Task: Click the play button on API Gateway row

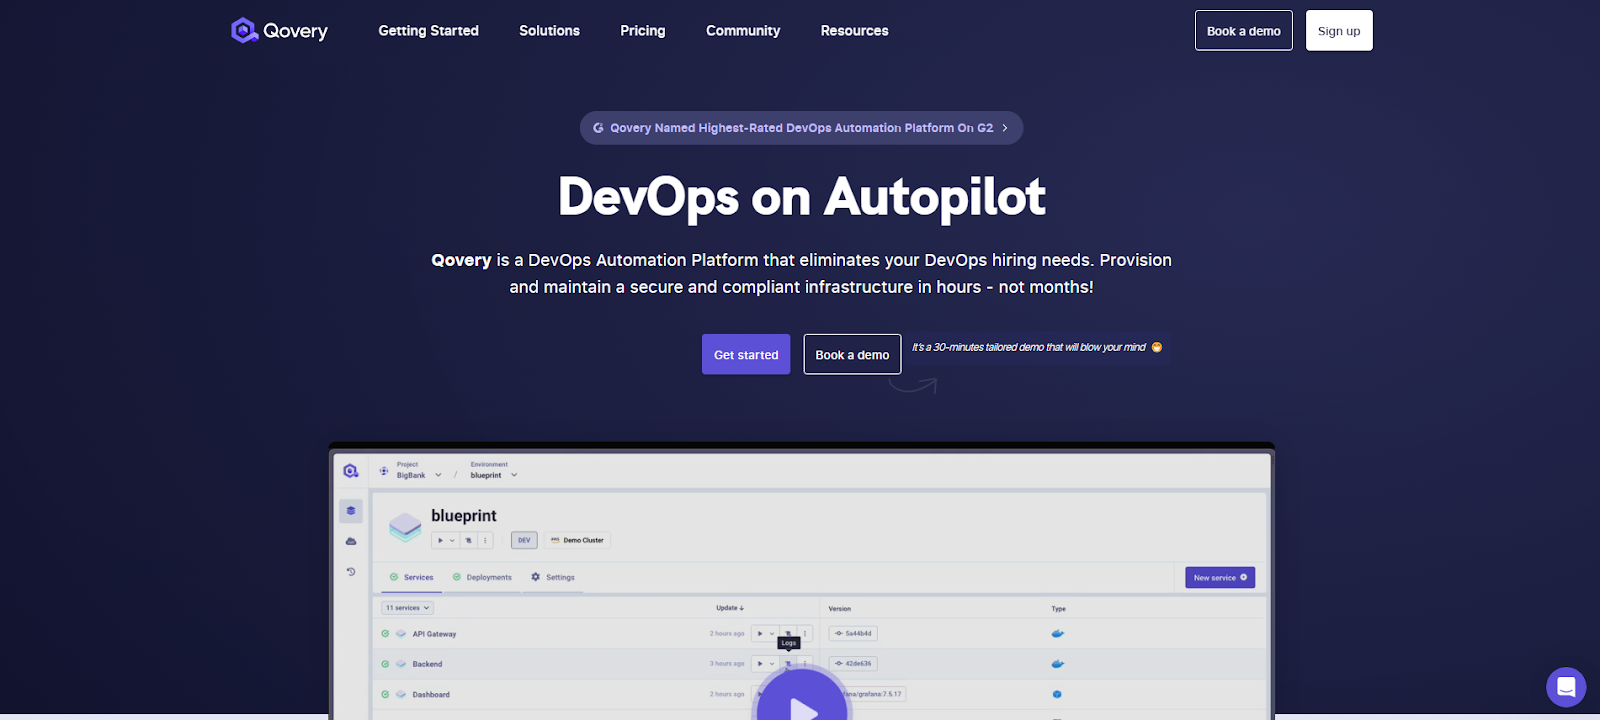Action: [760, 633]
